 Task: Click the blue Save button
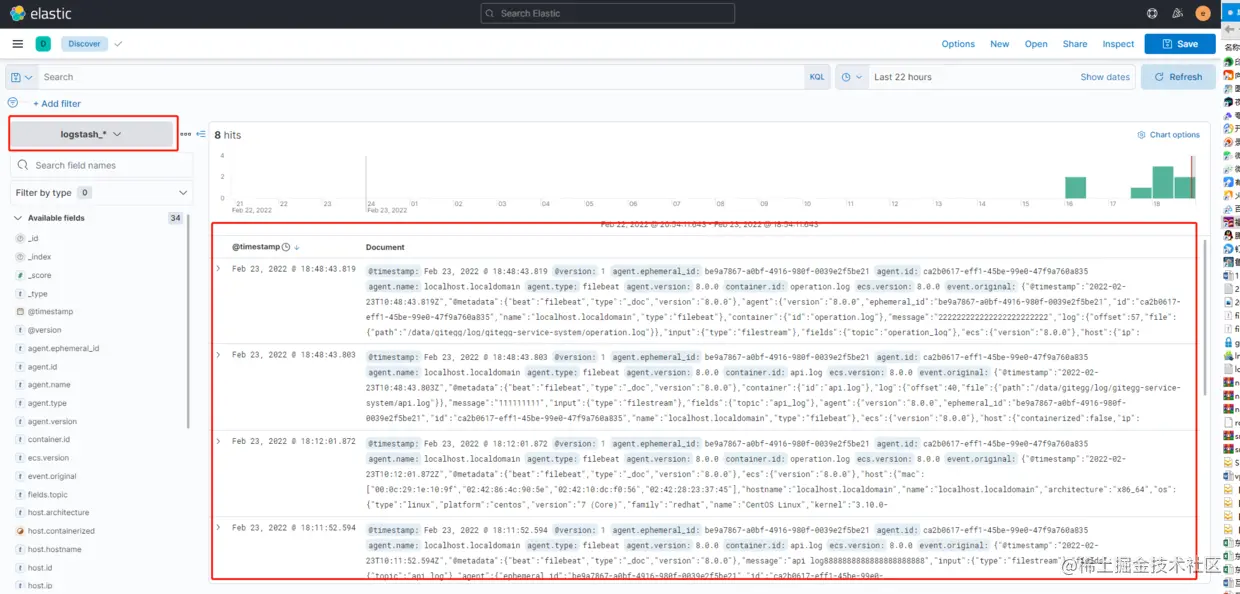tap(1180, 44)
